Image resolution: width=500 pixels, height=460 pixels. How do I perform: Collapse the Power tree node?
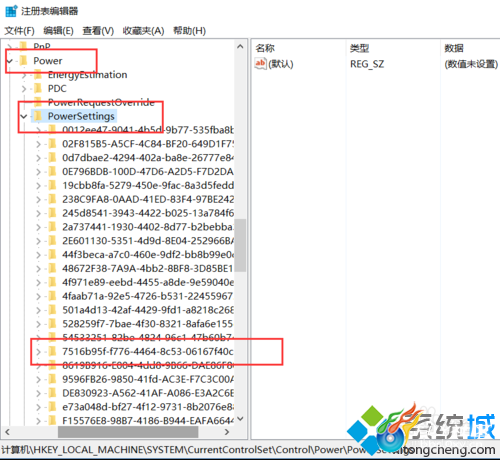click(10, 61)
